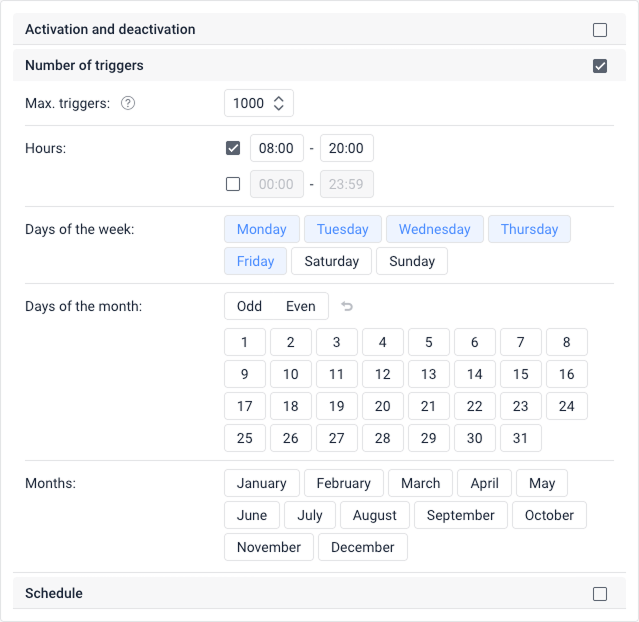Select Even days of the month
Image resolution: width=639 pixels, height=622 pixels.
click(x=300, y=307)
